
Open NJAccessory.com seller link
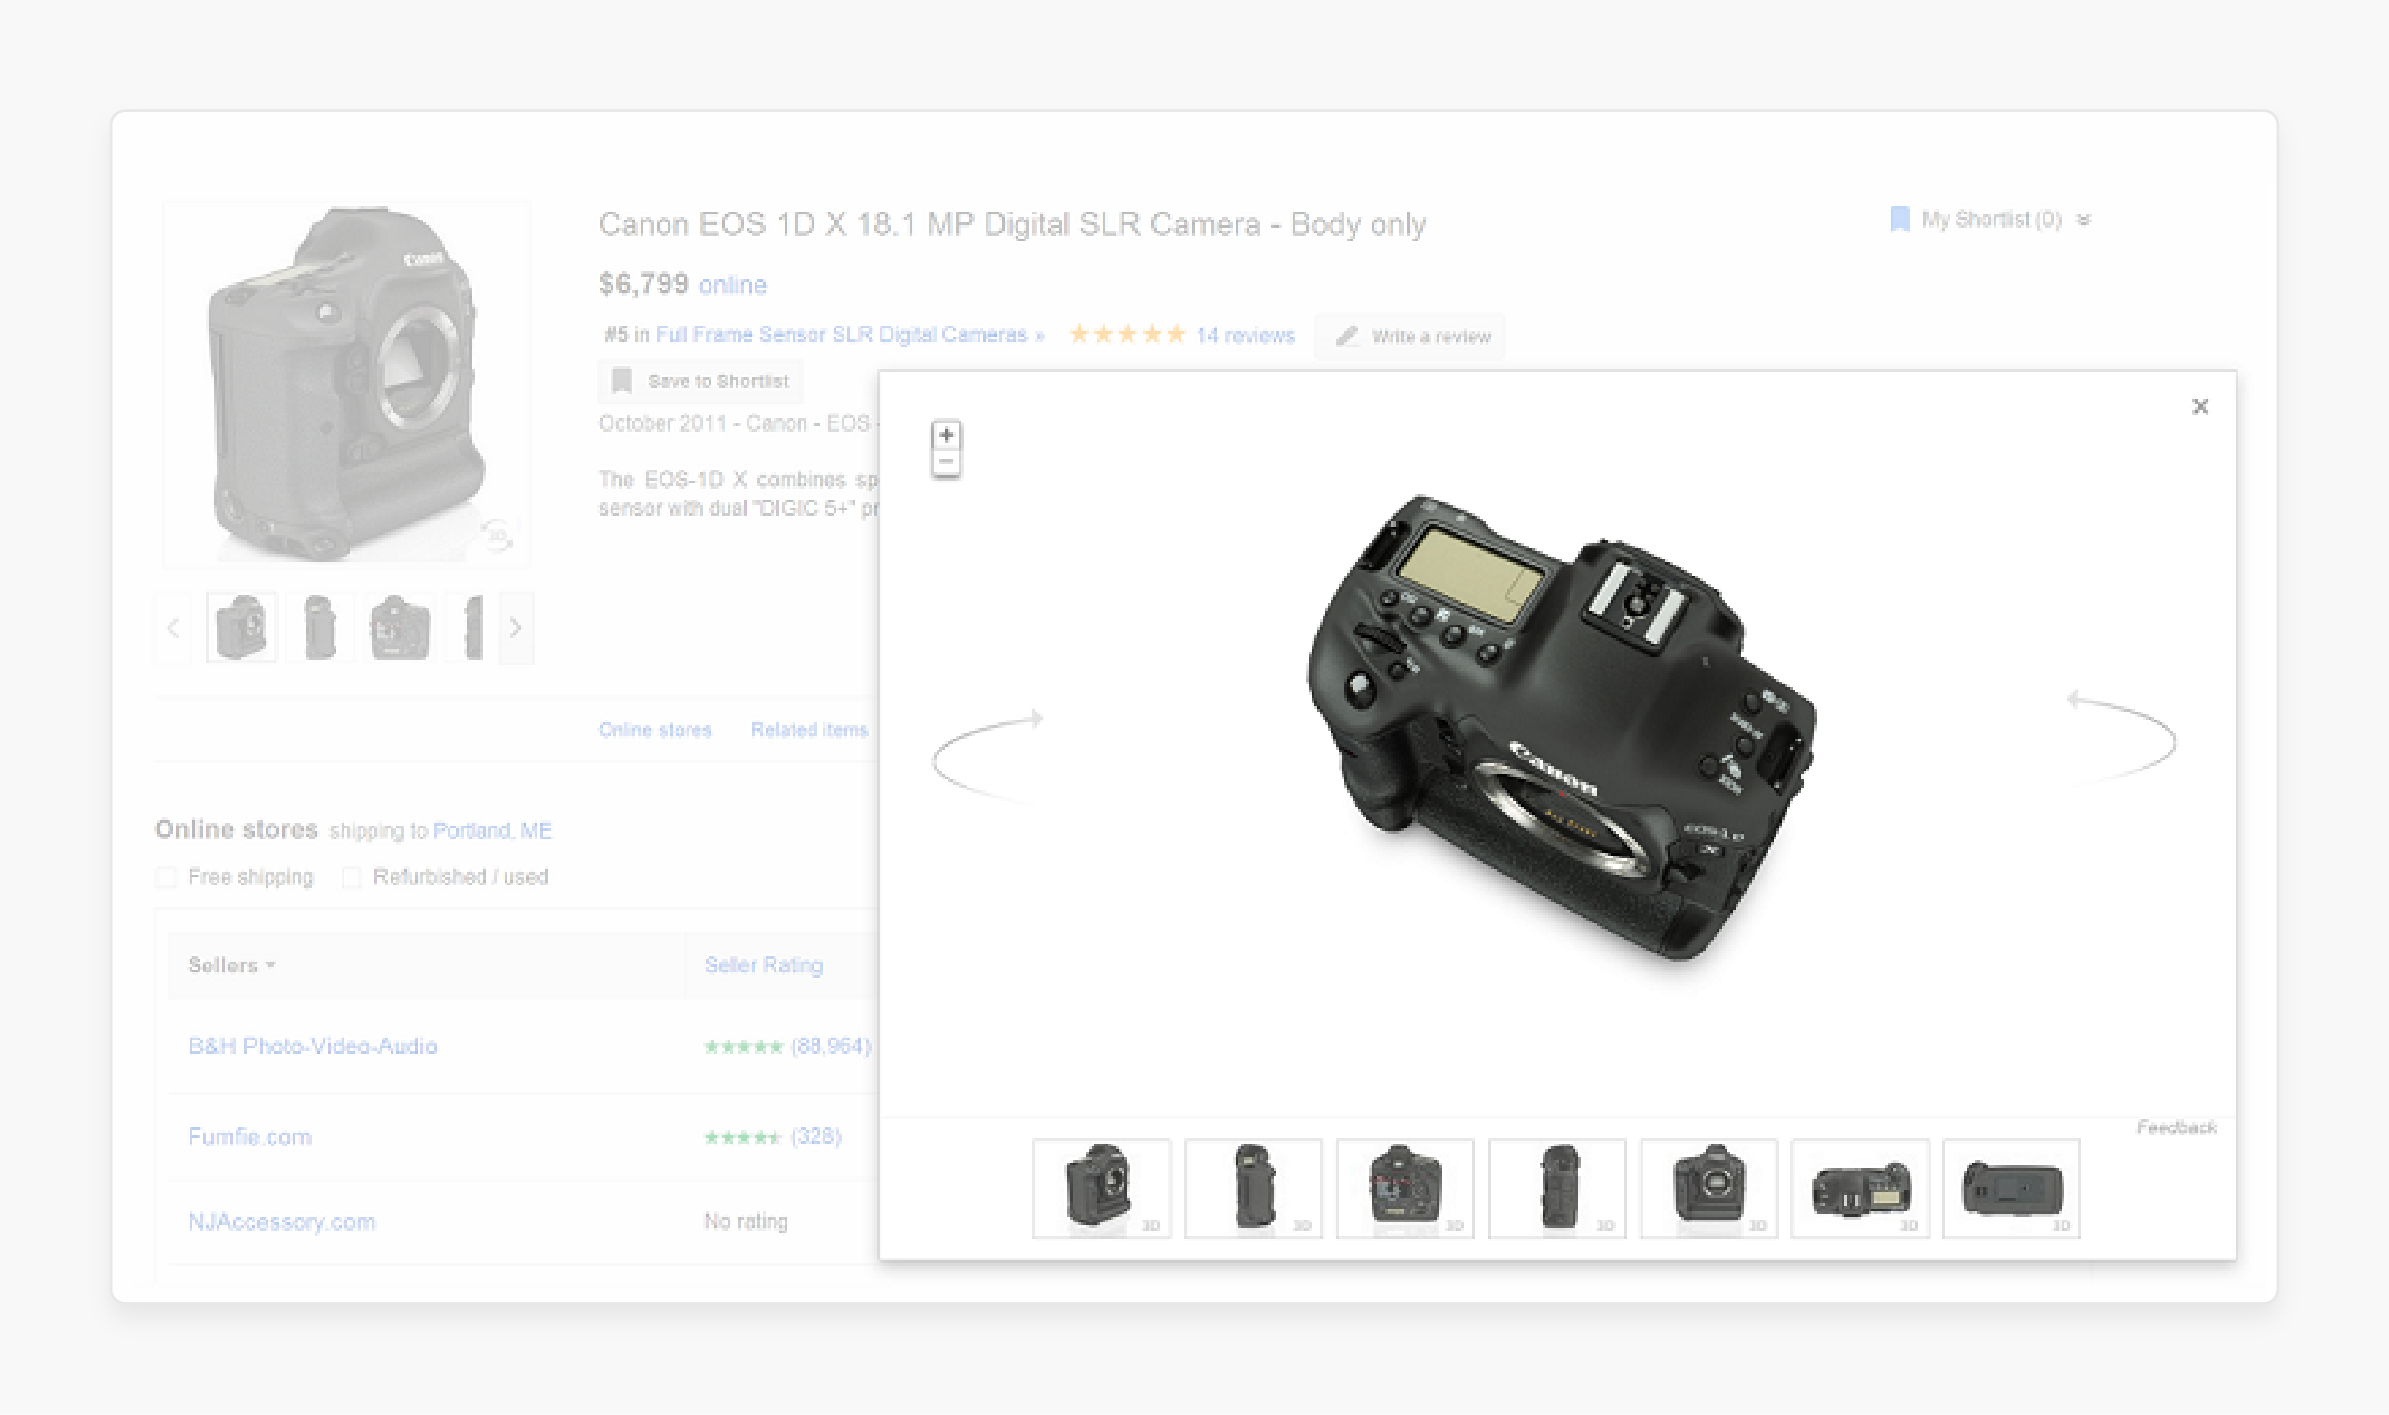(x=282, y=1222)
